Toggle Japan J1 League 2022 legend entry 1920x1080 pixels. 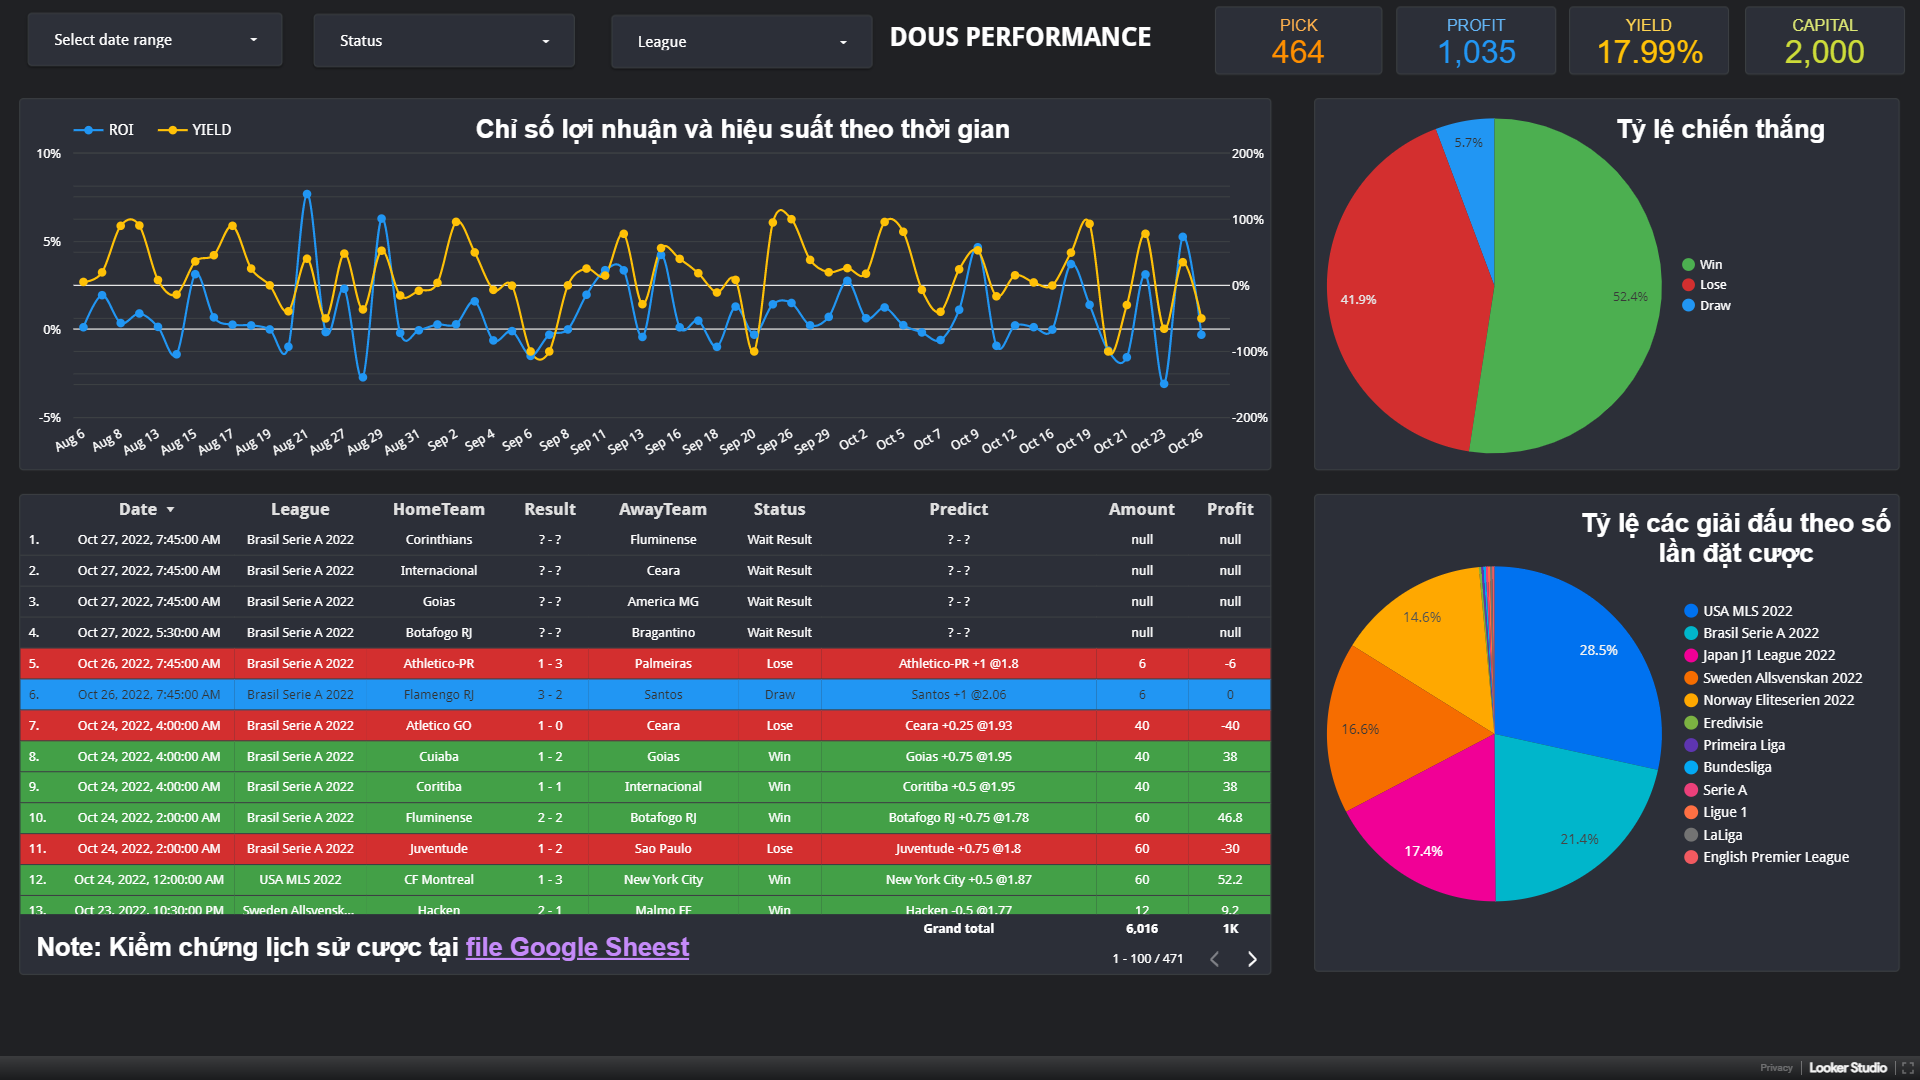pyautogui.click(x=1768, y=656)
